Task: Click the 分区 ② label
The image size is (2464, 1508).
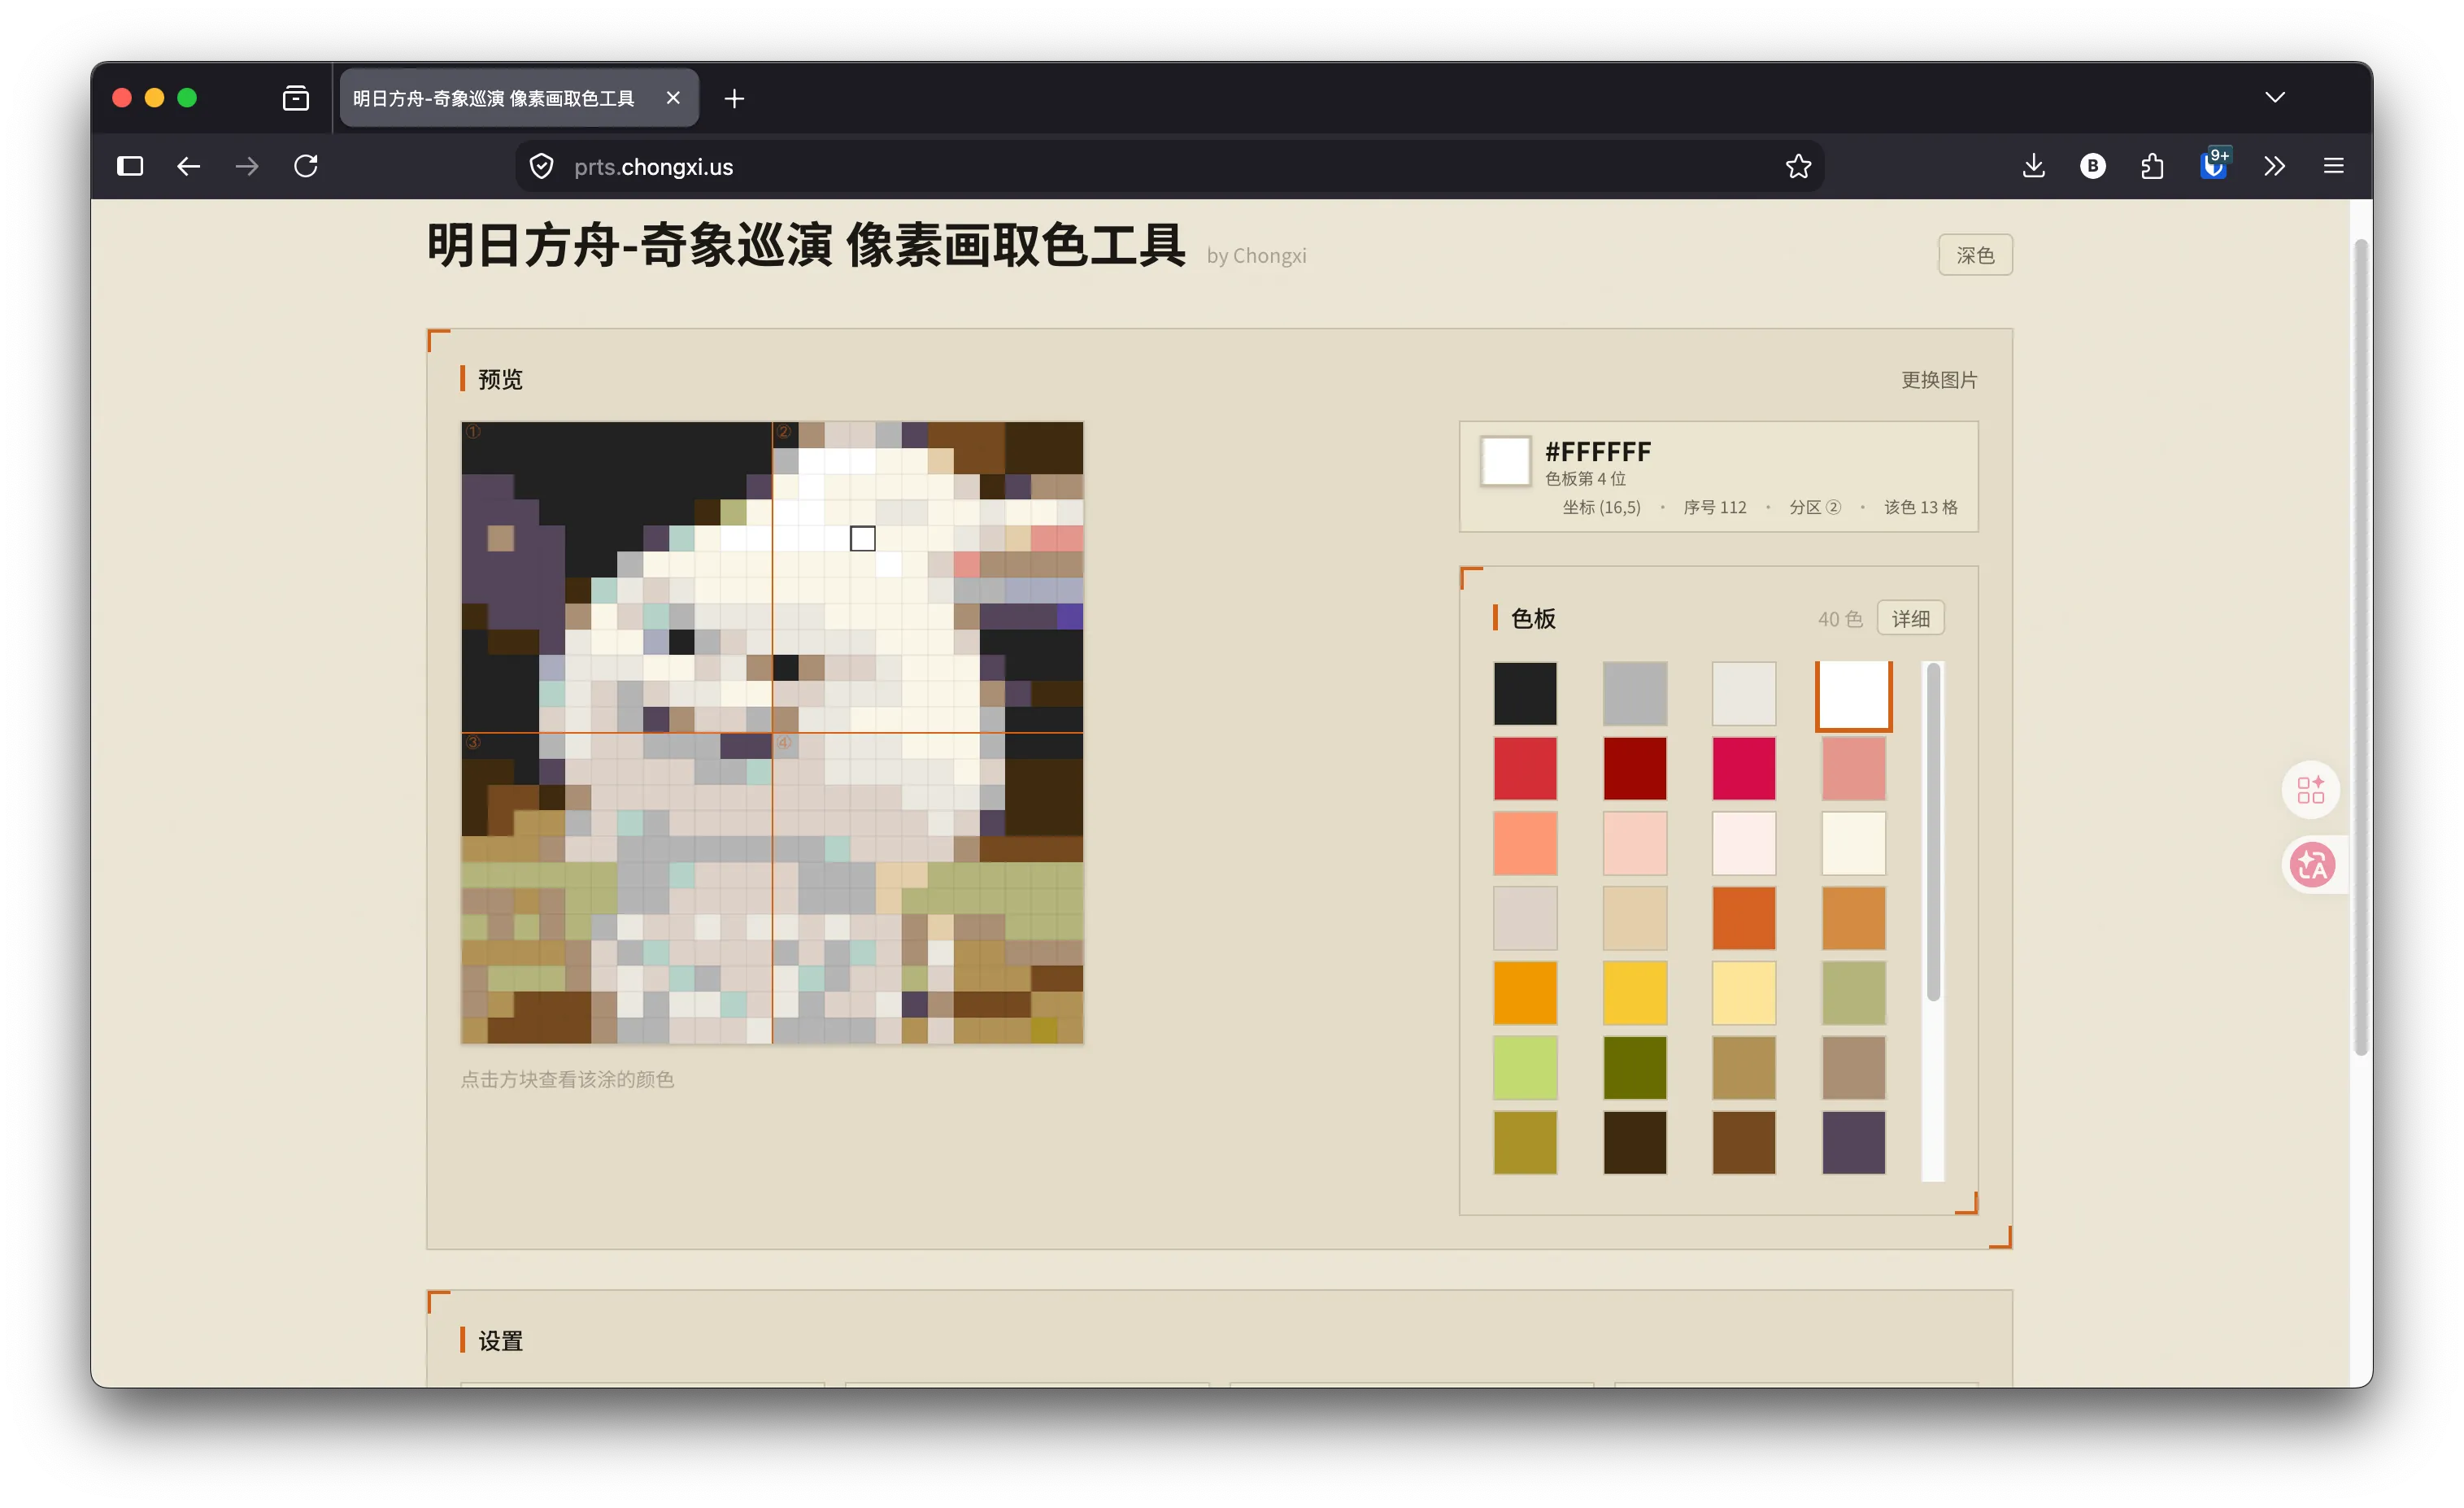Action: (x=1814, y=508)
